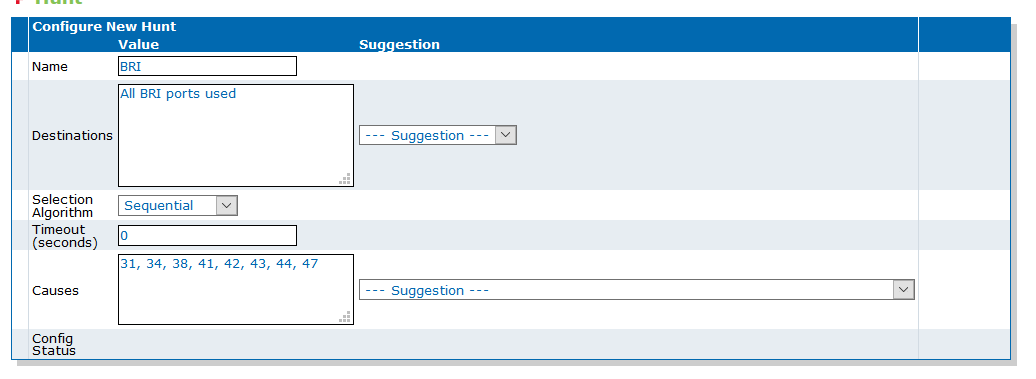
Task: Click the Config Status label
Action: pyautogui.click(x=54, y=345)
